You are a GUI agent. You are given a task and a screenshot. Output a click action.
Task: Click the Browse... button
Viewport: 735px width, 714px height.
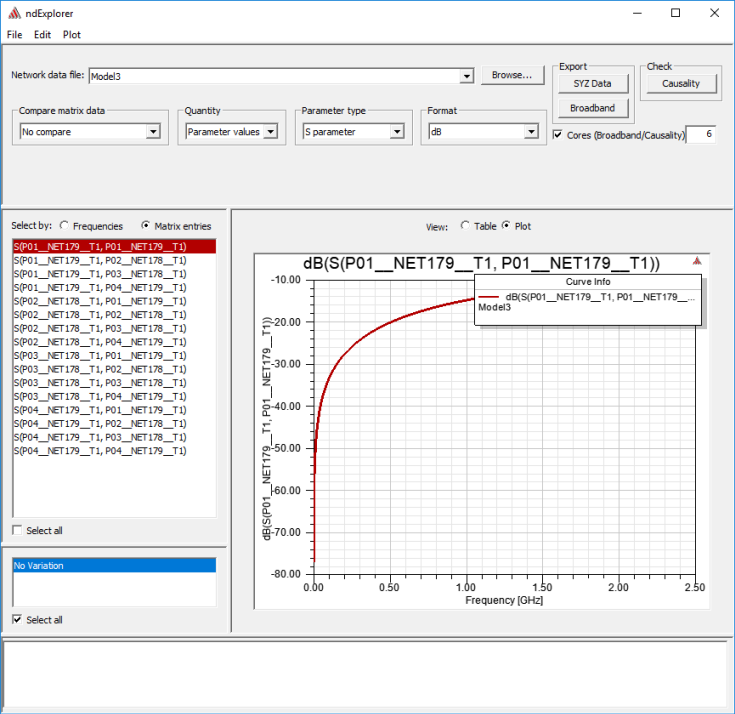tap(512, 75)
